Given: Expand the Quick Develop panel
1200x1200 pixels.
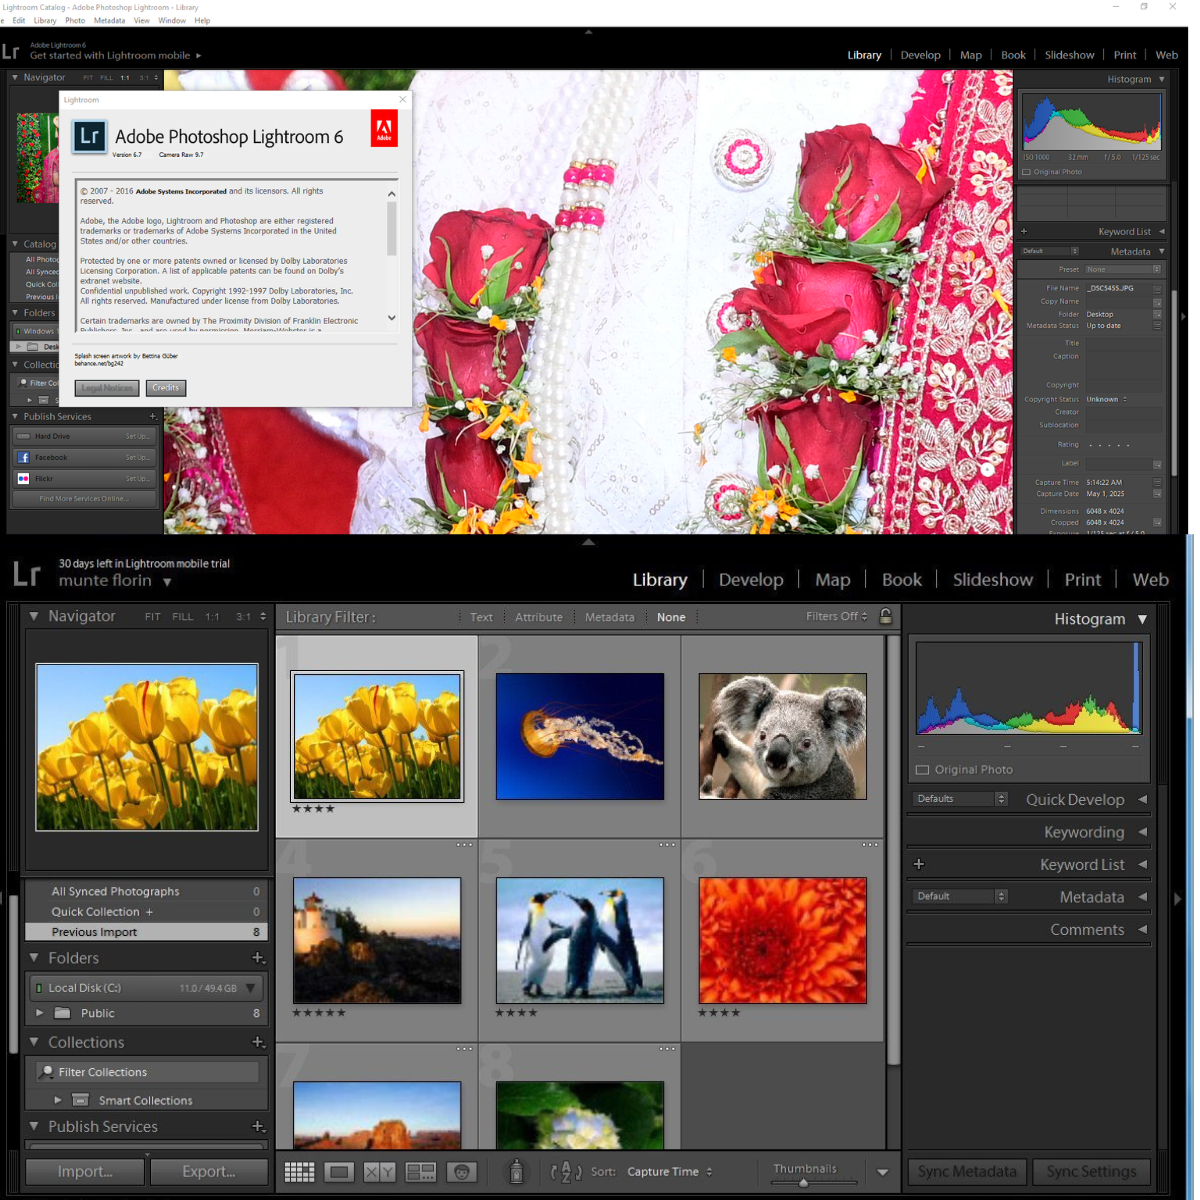Looking at the screenshot, I should click(1142, 799).
